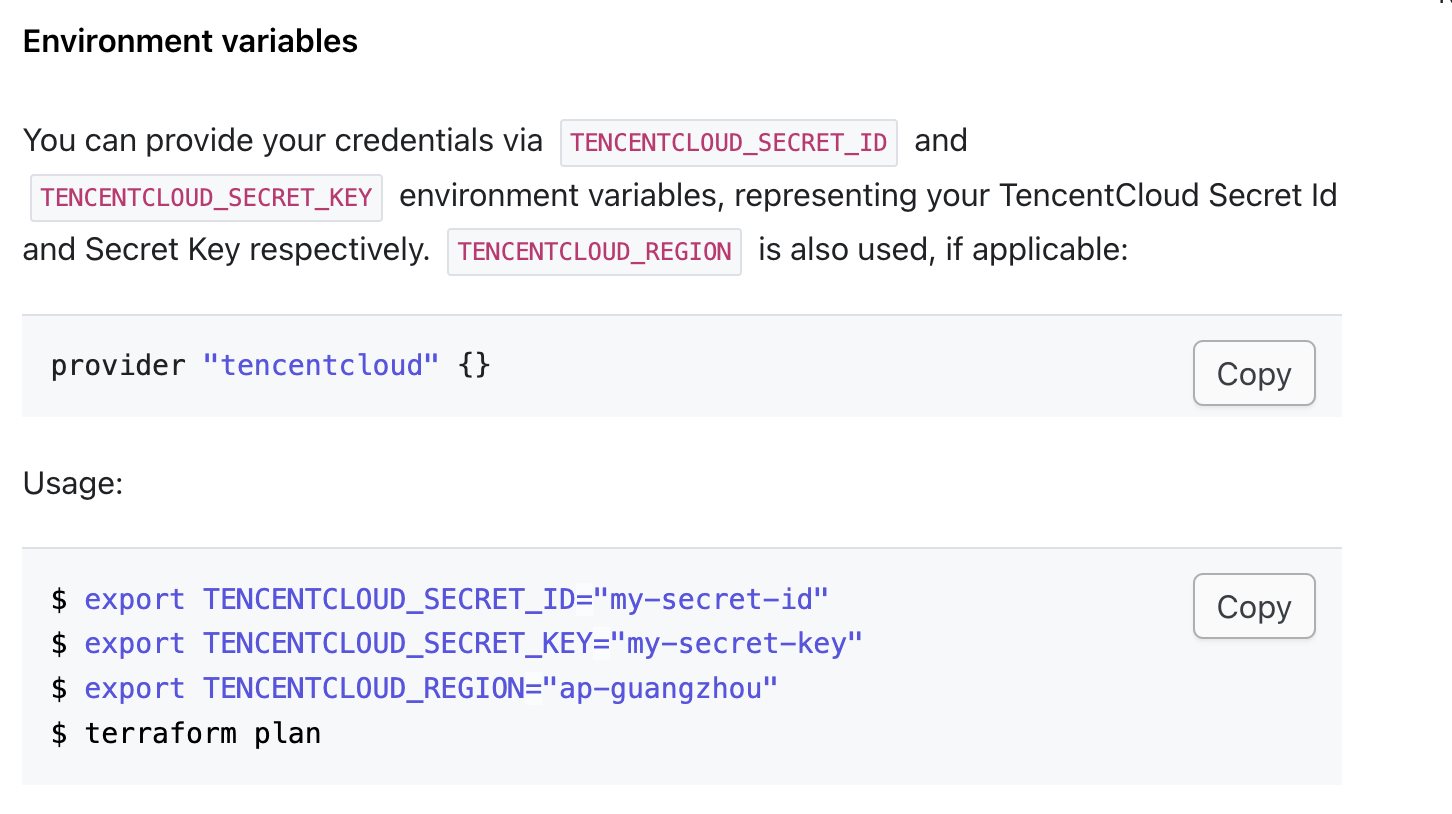The image size is (1452, 814).
Task: Click the empty braces after "tencentcloud"
Action: coord(474,365)
